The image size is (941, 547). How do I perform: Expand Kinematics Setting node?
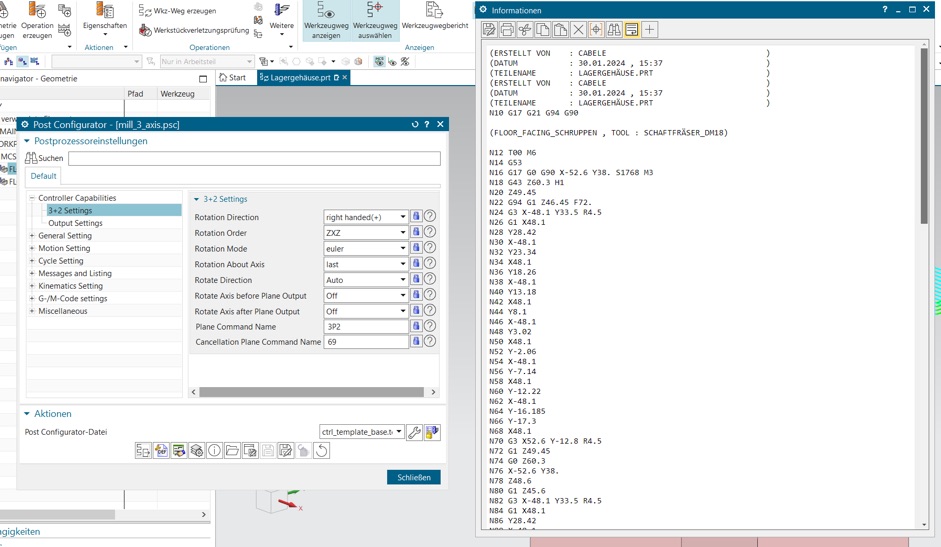point(32,286)
